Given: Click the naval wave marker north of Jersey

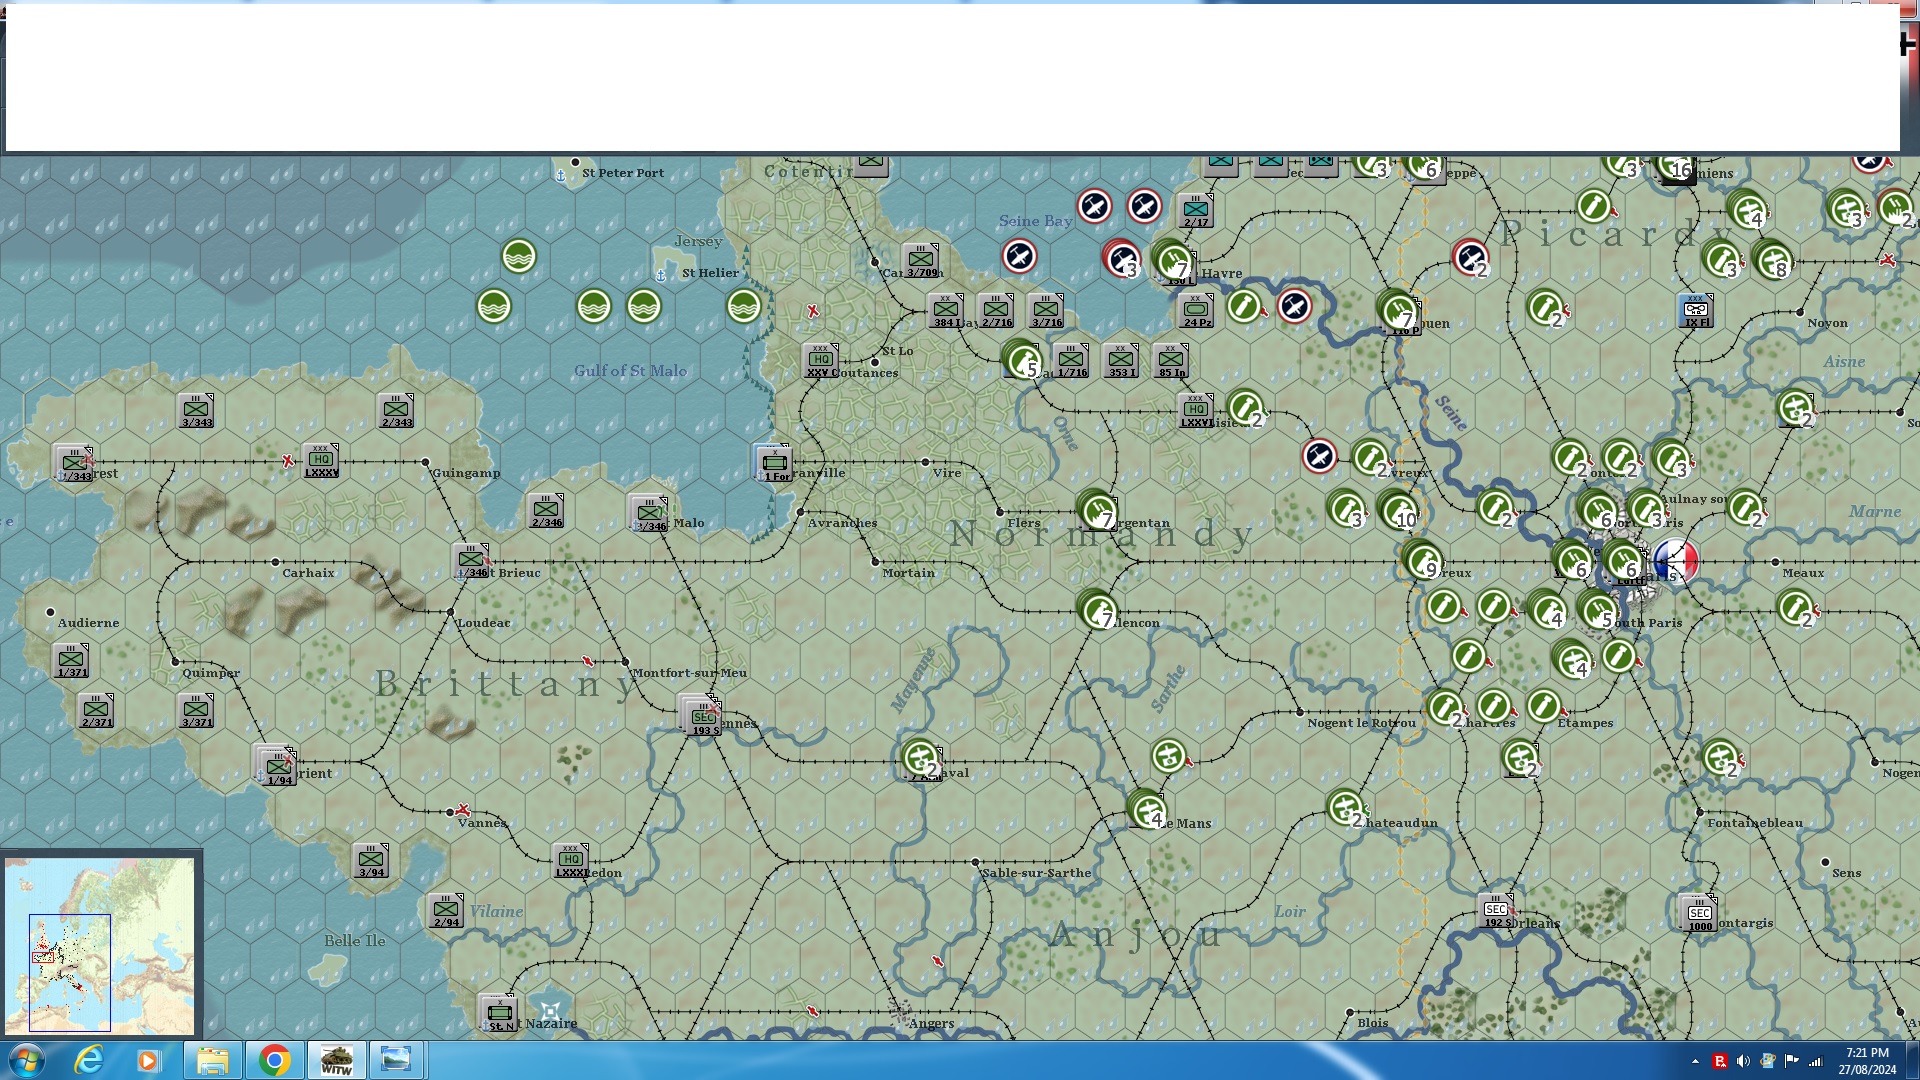Looking at the screenshot, I should coord(518,257).
